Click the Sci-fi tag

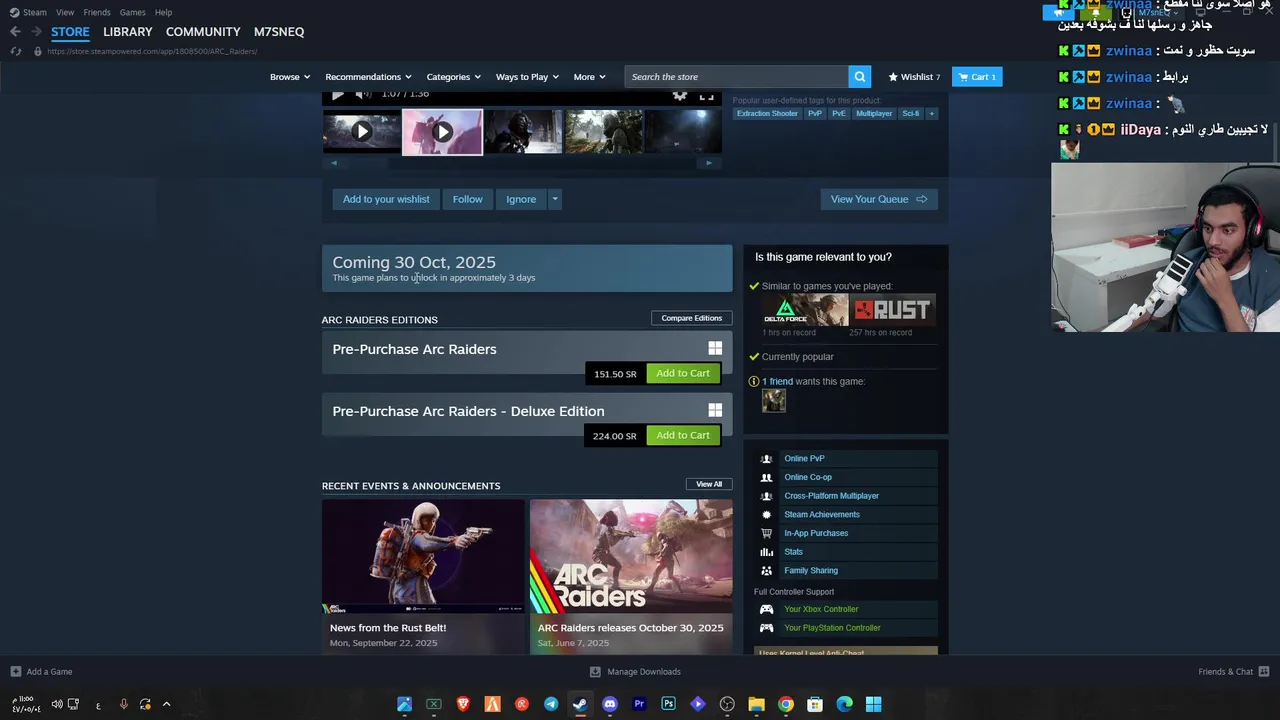911,114
